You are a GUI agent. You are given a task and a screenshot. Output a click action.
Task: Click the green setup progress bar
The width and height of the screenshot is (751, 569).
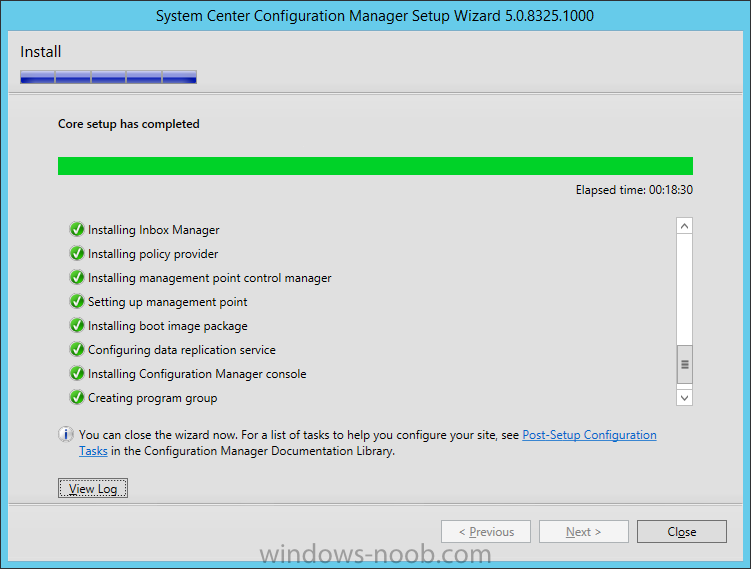pyautogui.click(x=376, y=166)
